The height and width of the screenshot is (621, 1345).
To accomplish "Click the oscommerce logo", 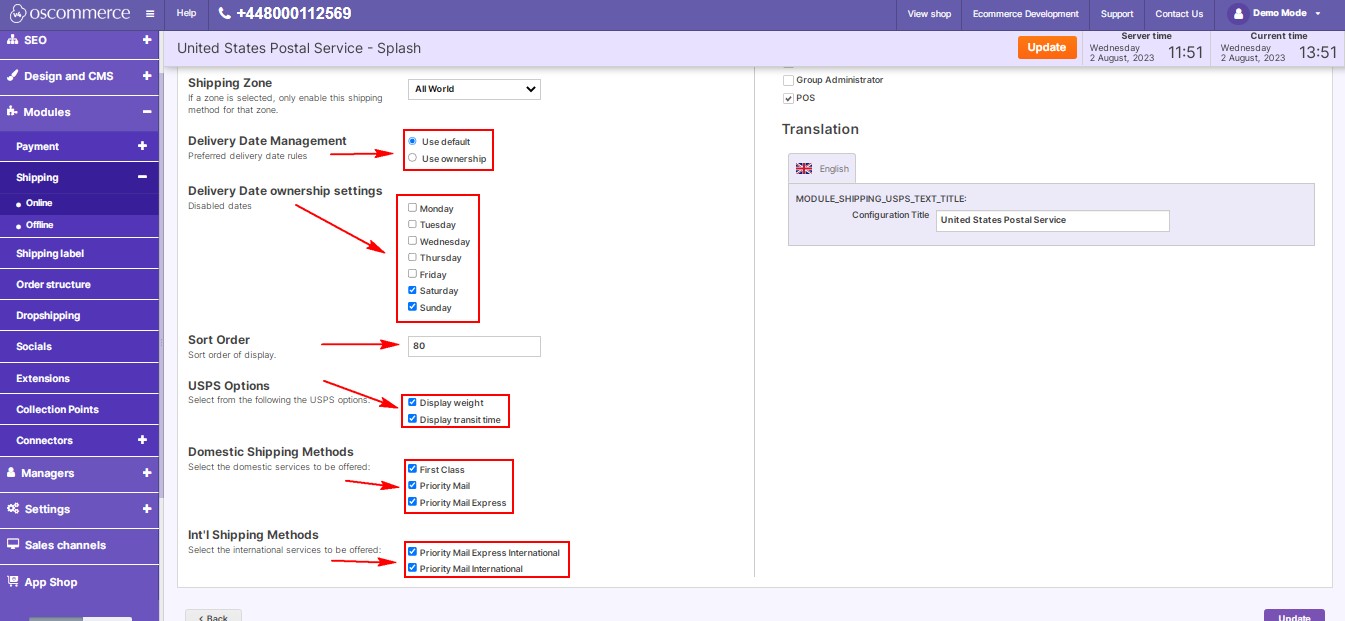I will click(x=70, y=14).
